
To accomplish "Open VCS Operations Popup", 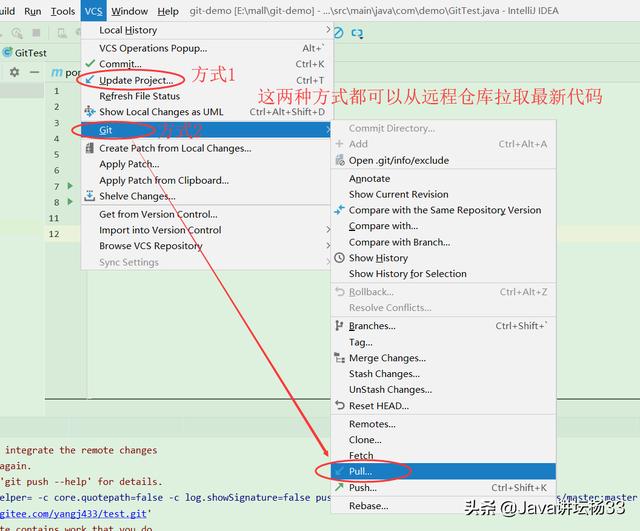I will click(x=207, y=48).
